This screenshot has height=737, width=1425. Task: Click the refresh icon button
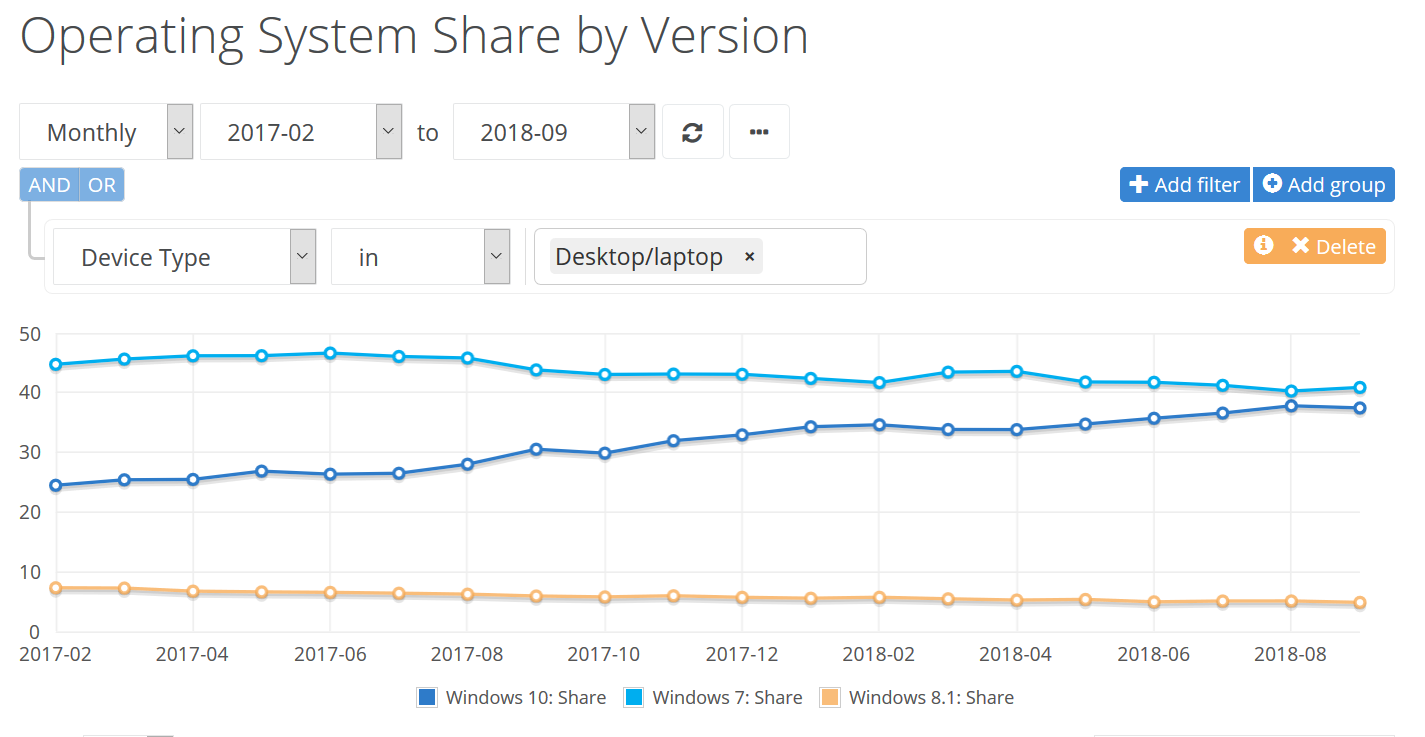pos(692,132)
